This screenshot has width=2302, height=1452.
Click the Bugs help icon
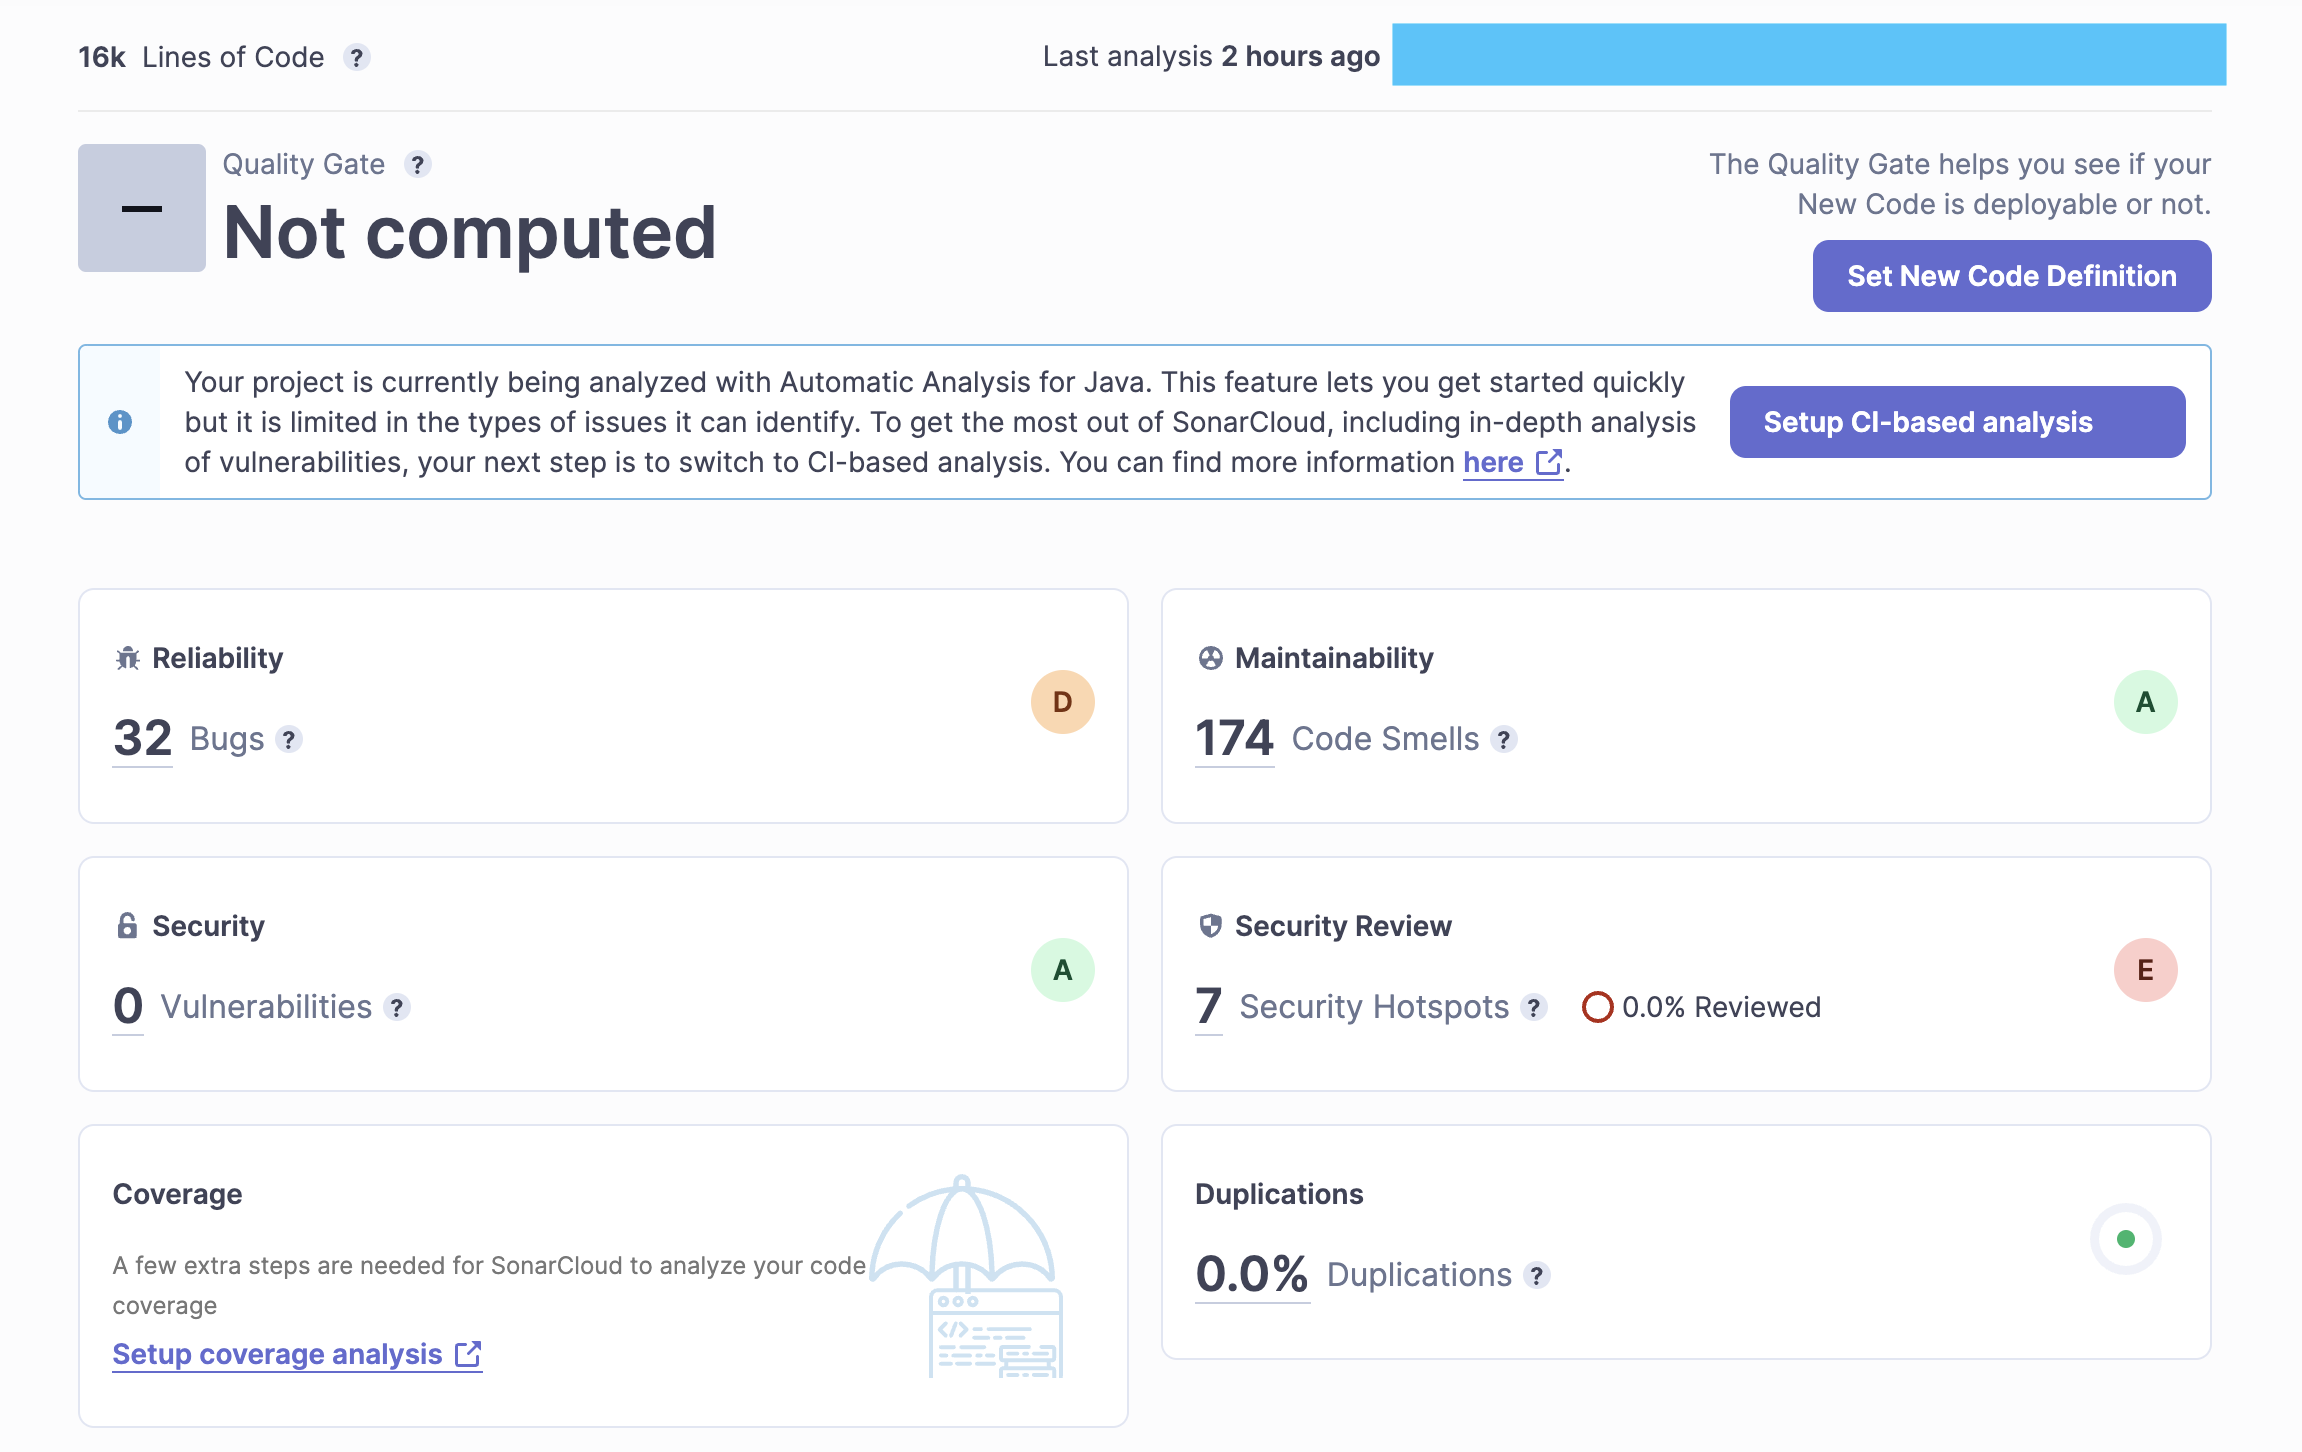pyautogui.click(x=289, y=739)
